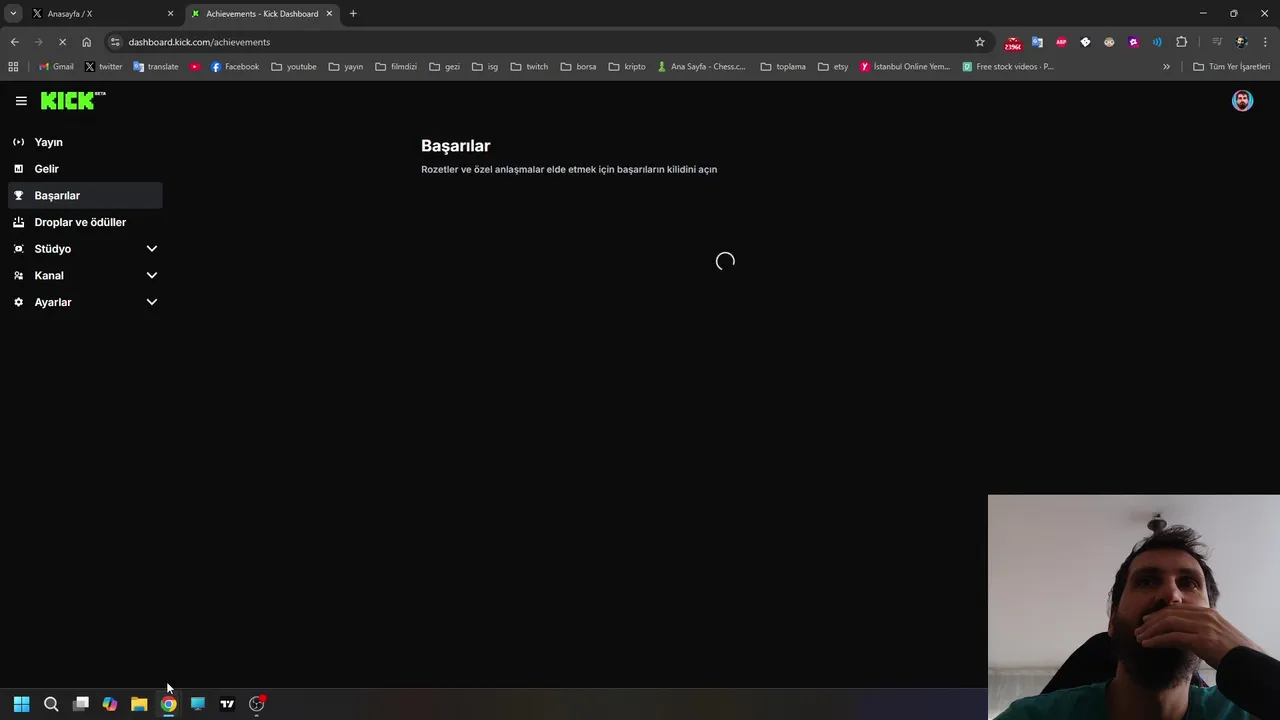Expand the Kanal chevron

[x=152, y=275]
